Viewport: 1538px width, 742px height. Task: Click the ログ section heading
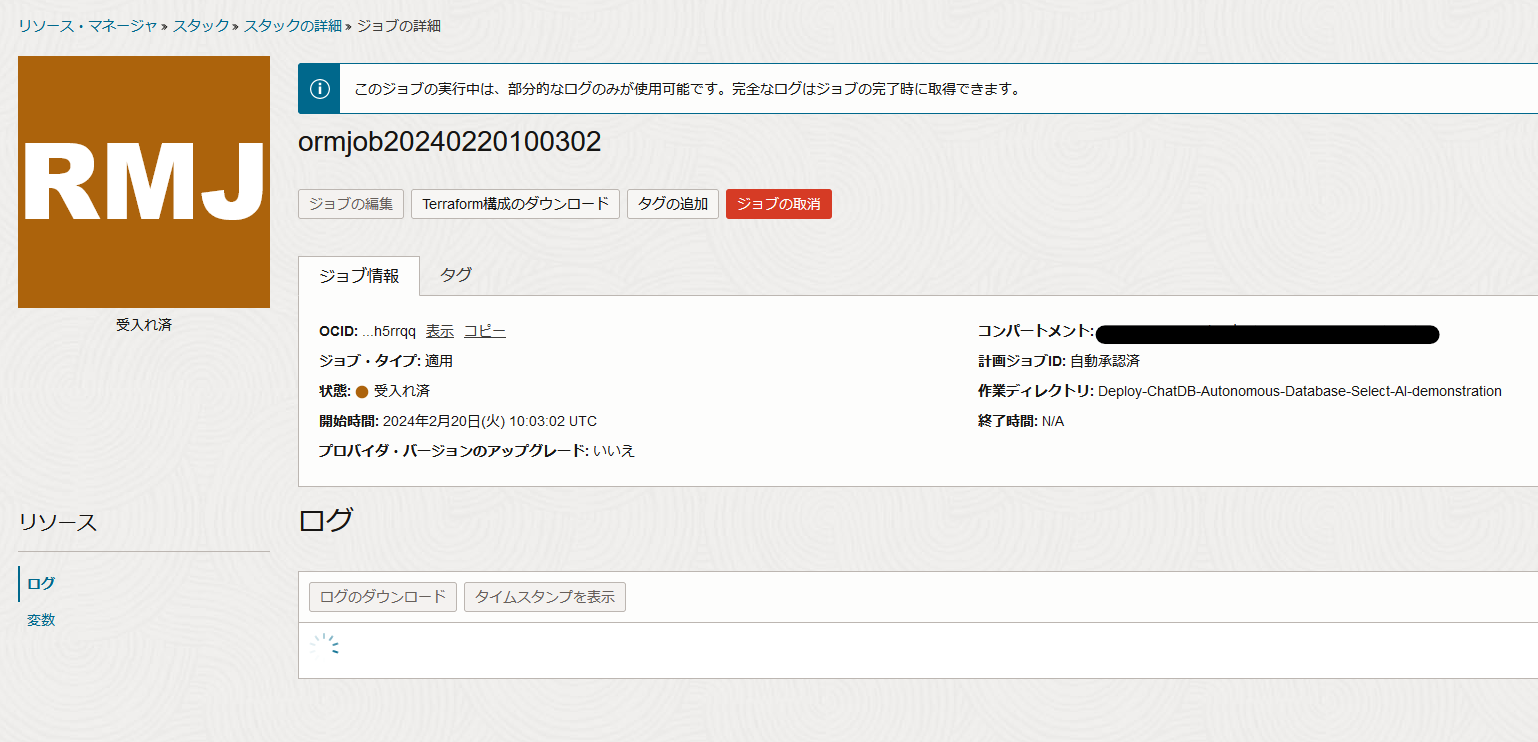click(326, 520)
